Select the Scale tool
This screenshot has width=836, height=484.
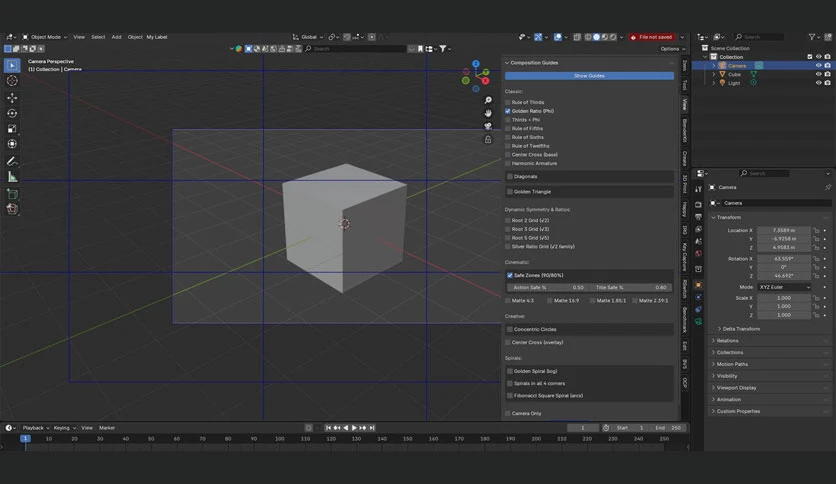[12, 128]
